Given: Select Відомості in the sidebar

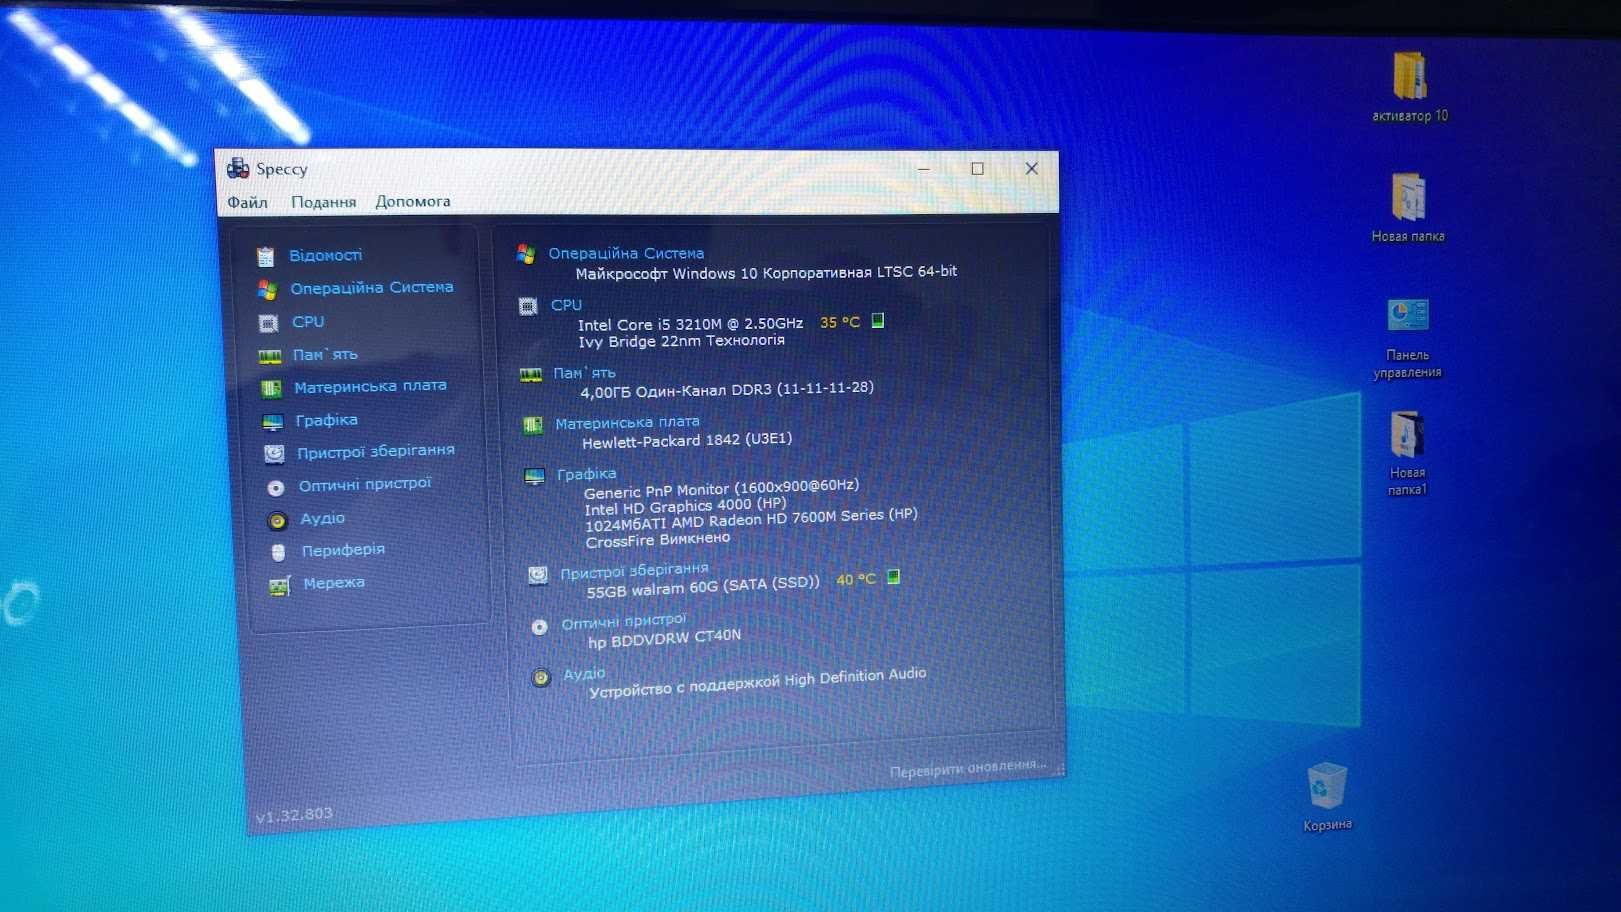Looking at the screenshot, I should pyautogui.click(x=325, y=255).
